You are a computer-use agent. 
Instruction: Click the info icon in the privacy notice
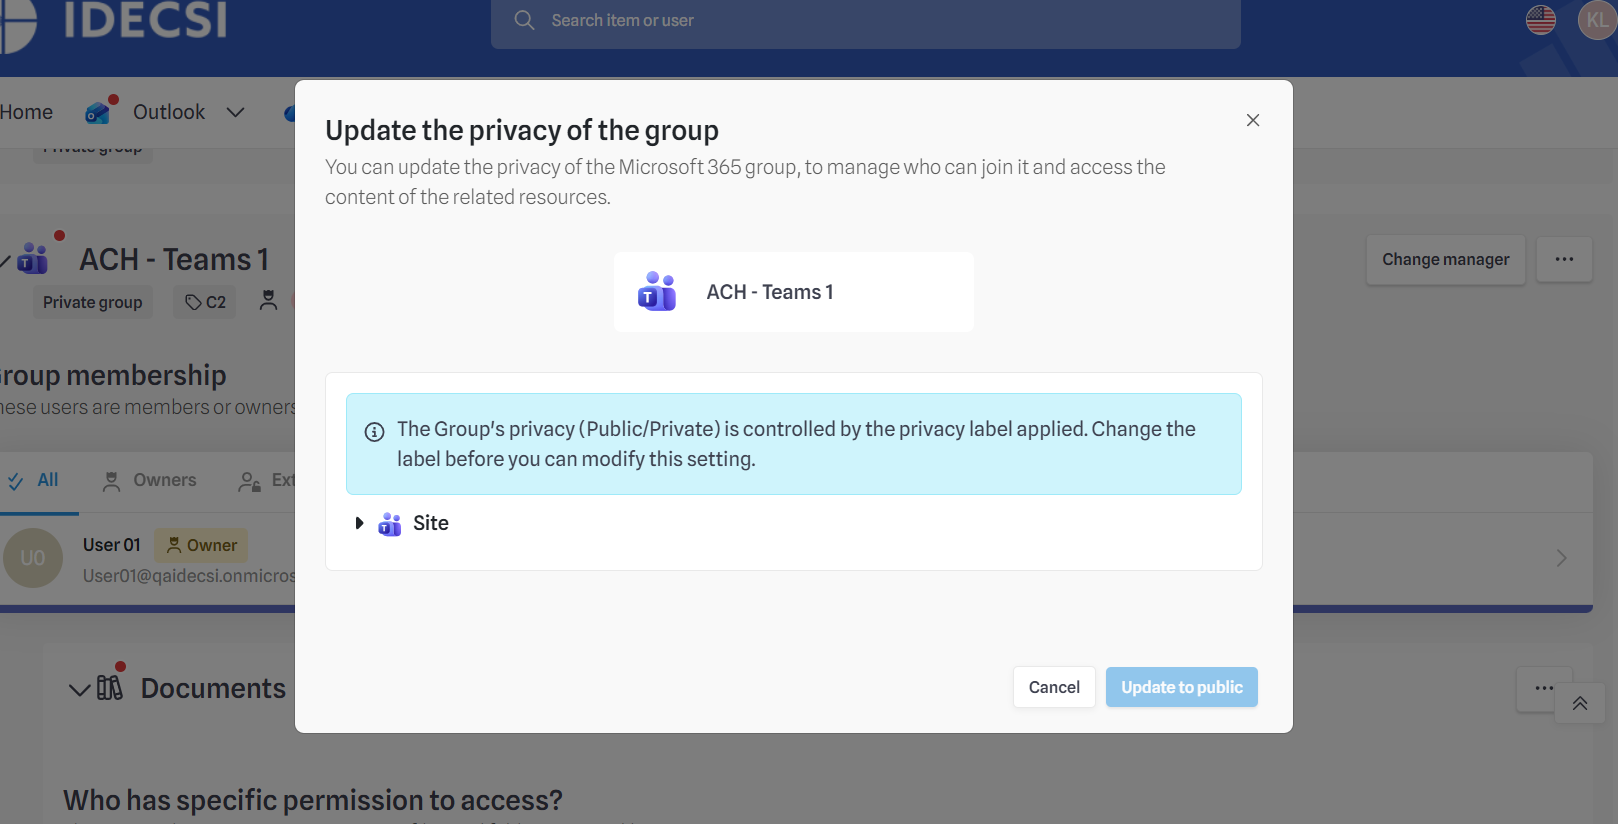pyautogui.click(x=374, y=432)
